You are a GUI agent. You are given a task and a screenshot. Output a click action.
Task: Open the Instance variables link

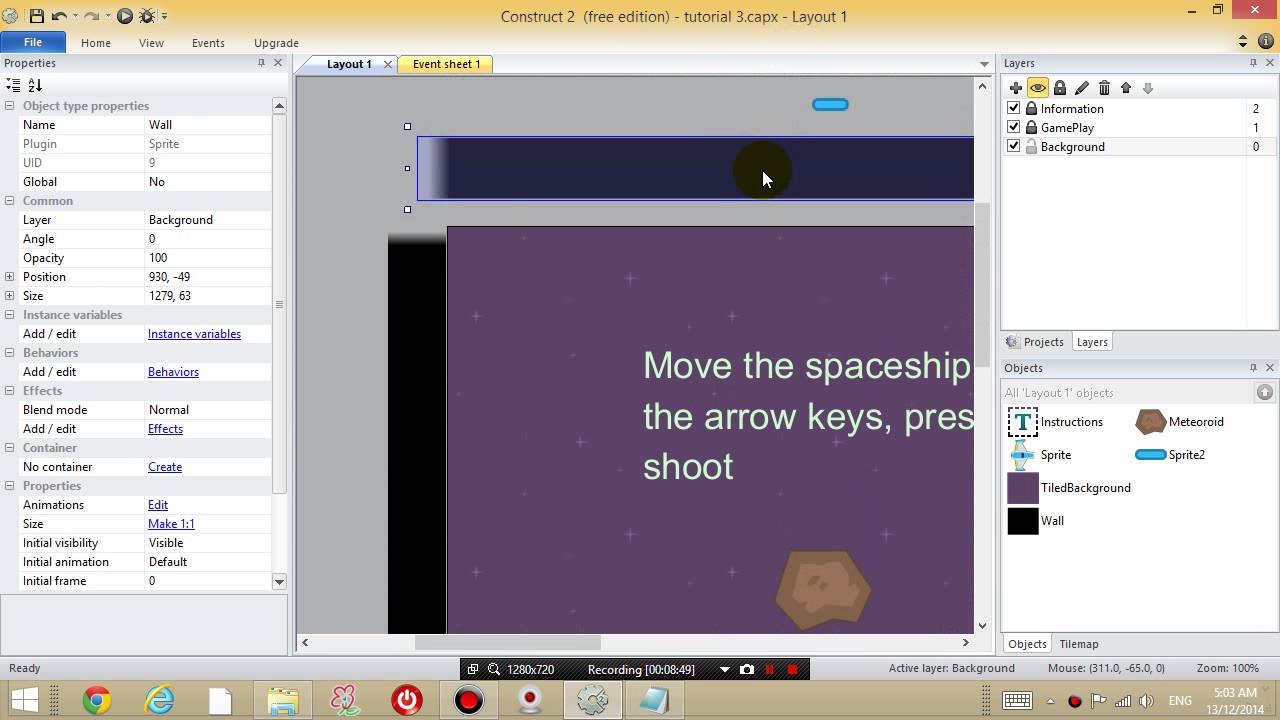[194, 334]
